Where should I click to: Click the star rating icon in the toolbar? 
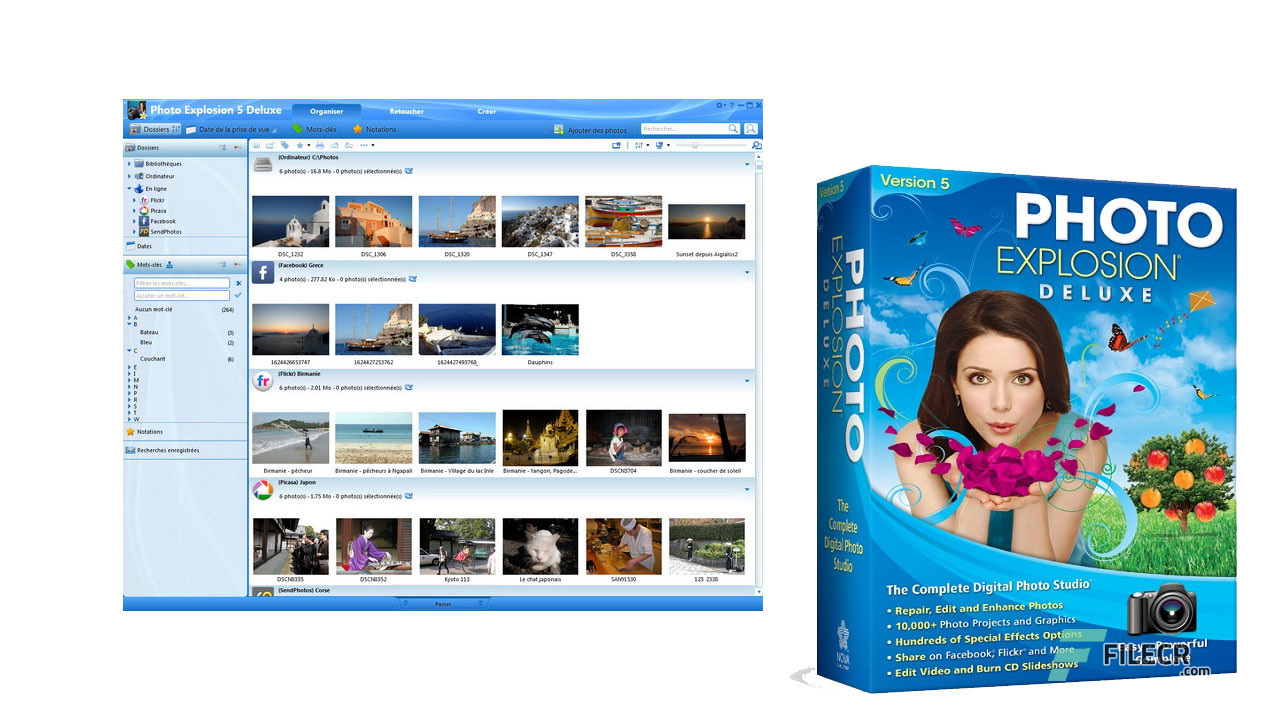coord(299,145)
